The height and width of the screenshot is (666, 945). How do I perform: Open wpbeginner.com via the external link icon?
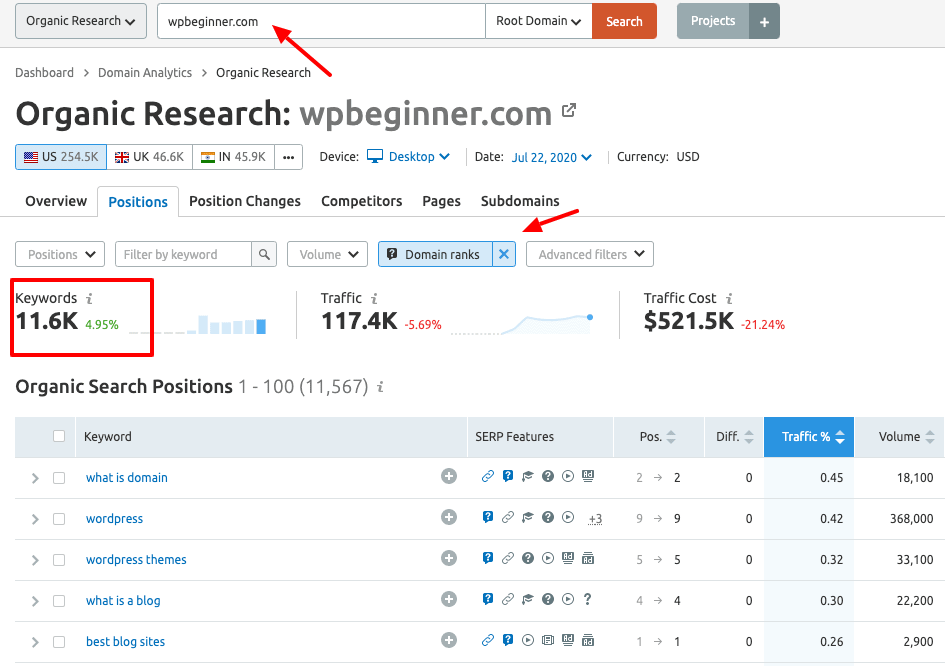pyautogui.click(x=568, y=110)
